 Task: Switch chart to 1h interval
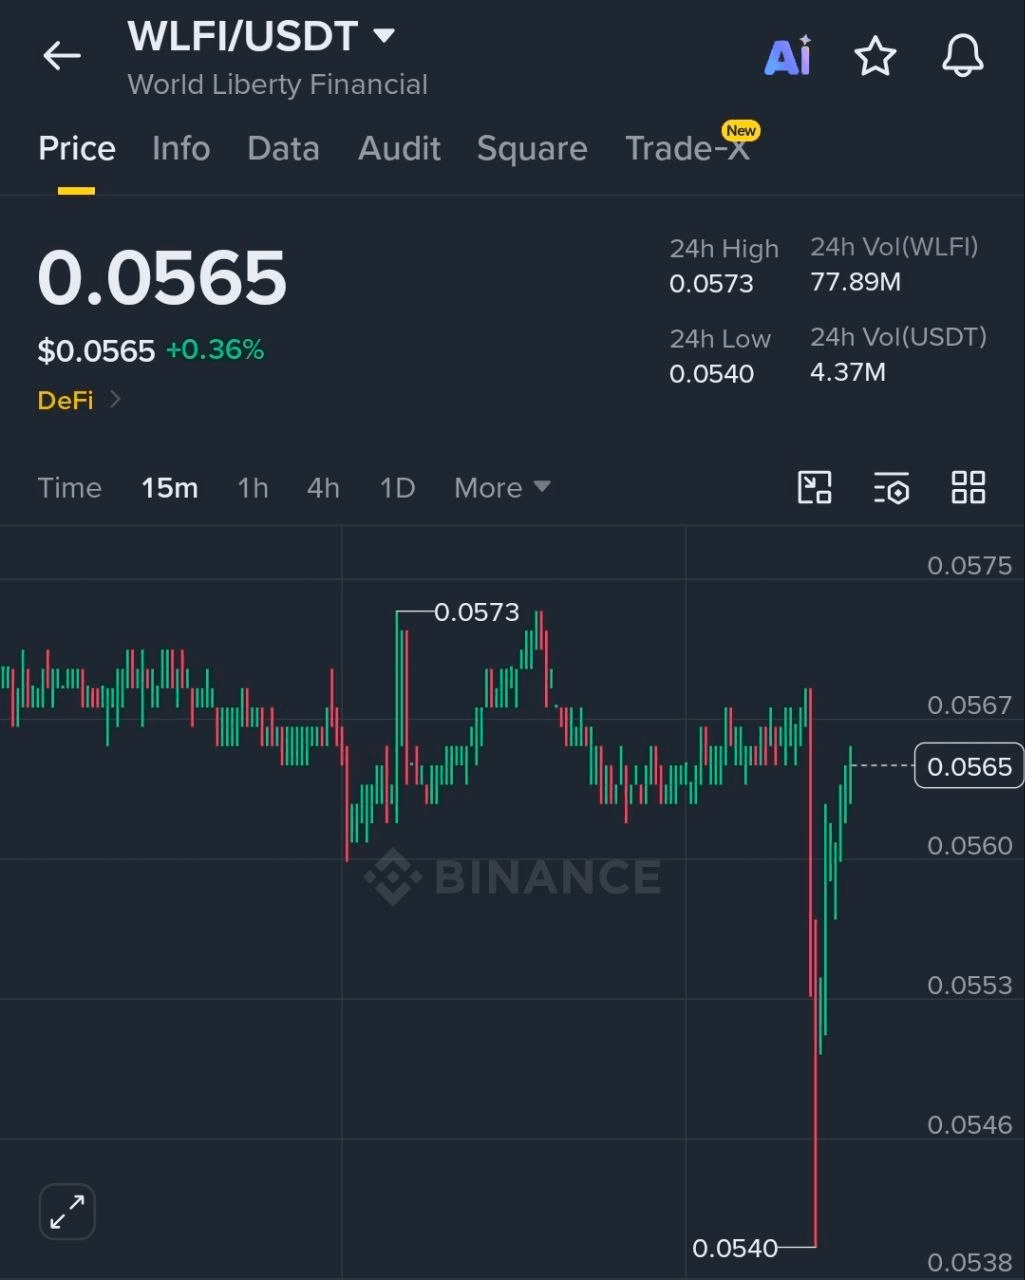252,488
